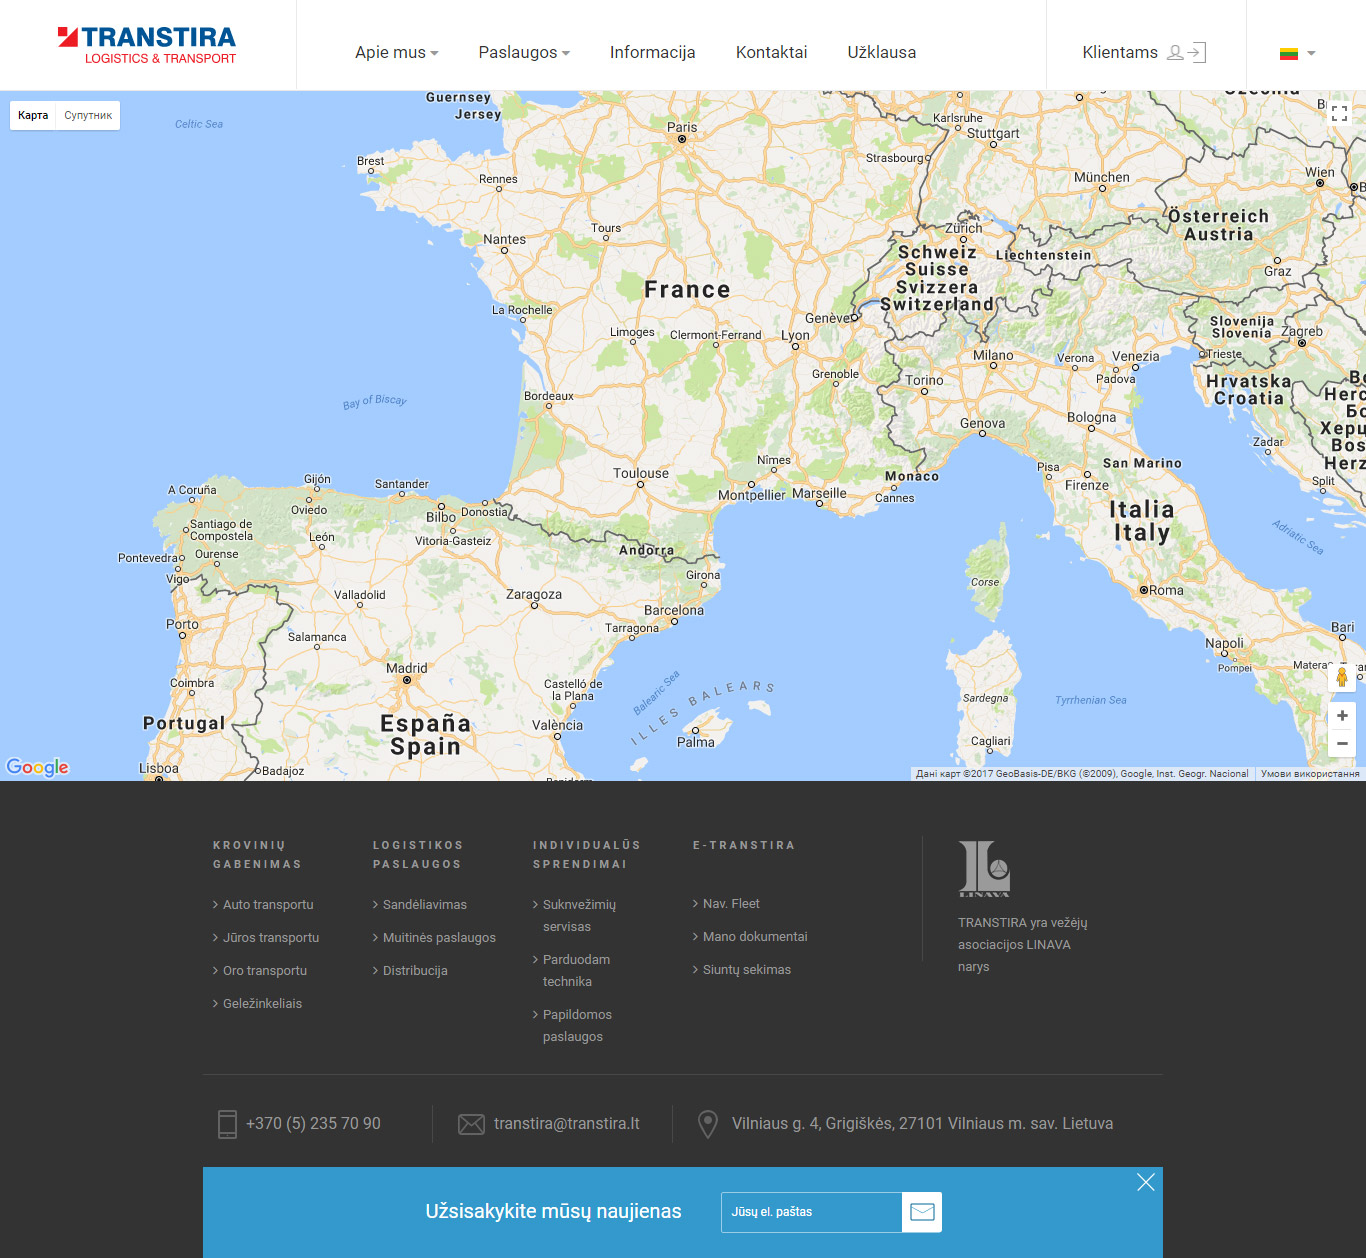Open the Muitinės paslaugos link
Screen dimensions: 1366x1258
[x=438, y=937]
